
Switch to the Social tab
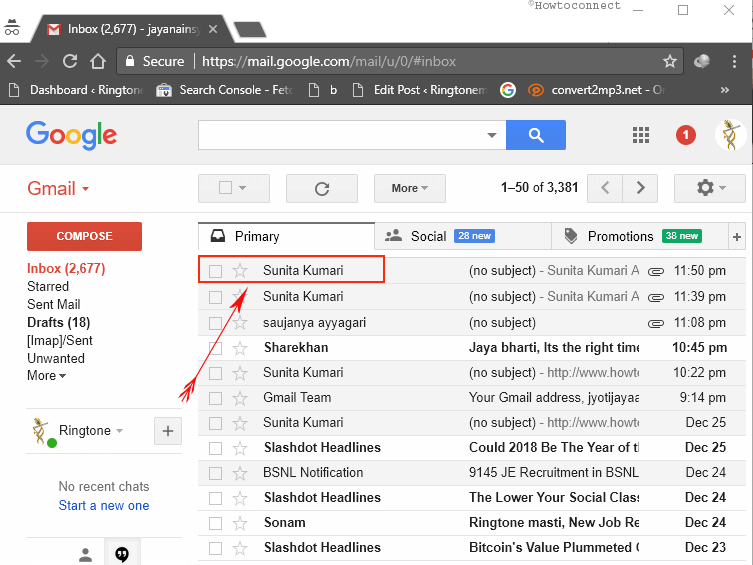tap(463, 236)
